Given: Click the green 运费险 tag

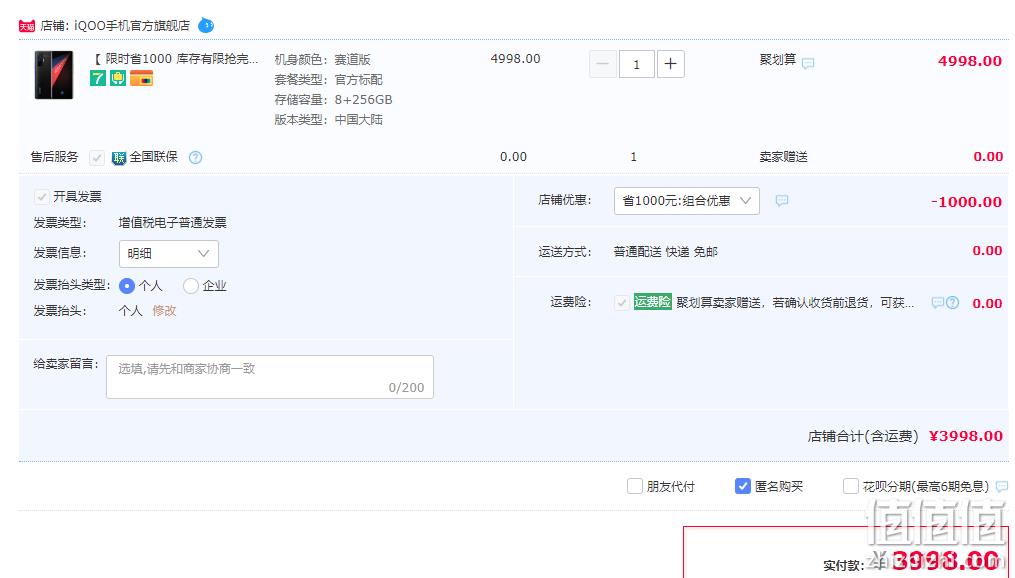Looking at the screenshot, I should (652, 302).
